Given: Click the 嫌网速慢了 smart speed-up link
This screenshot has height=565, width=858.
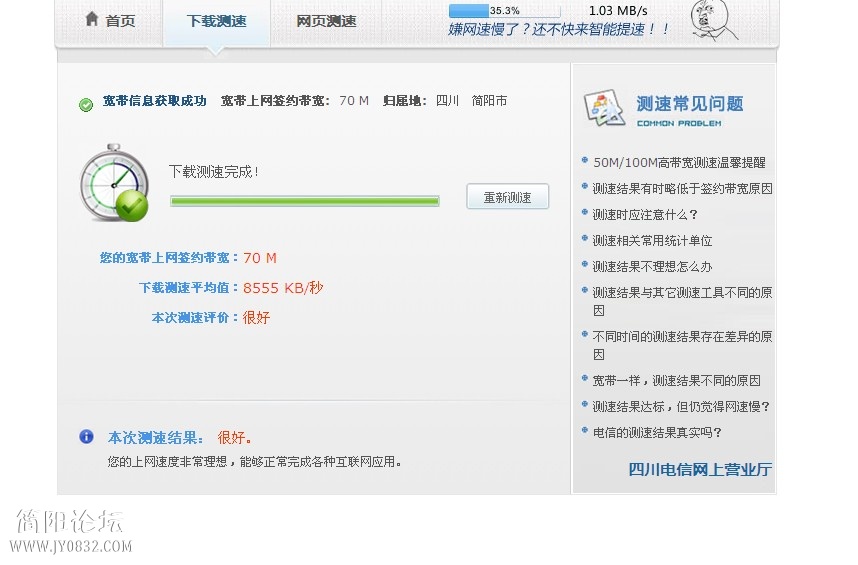Looking at the screenshot, I should tap(559, 30).
